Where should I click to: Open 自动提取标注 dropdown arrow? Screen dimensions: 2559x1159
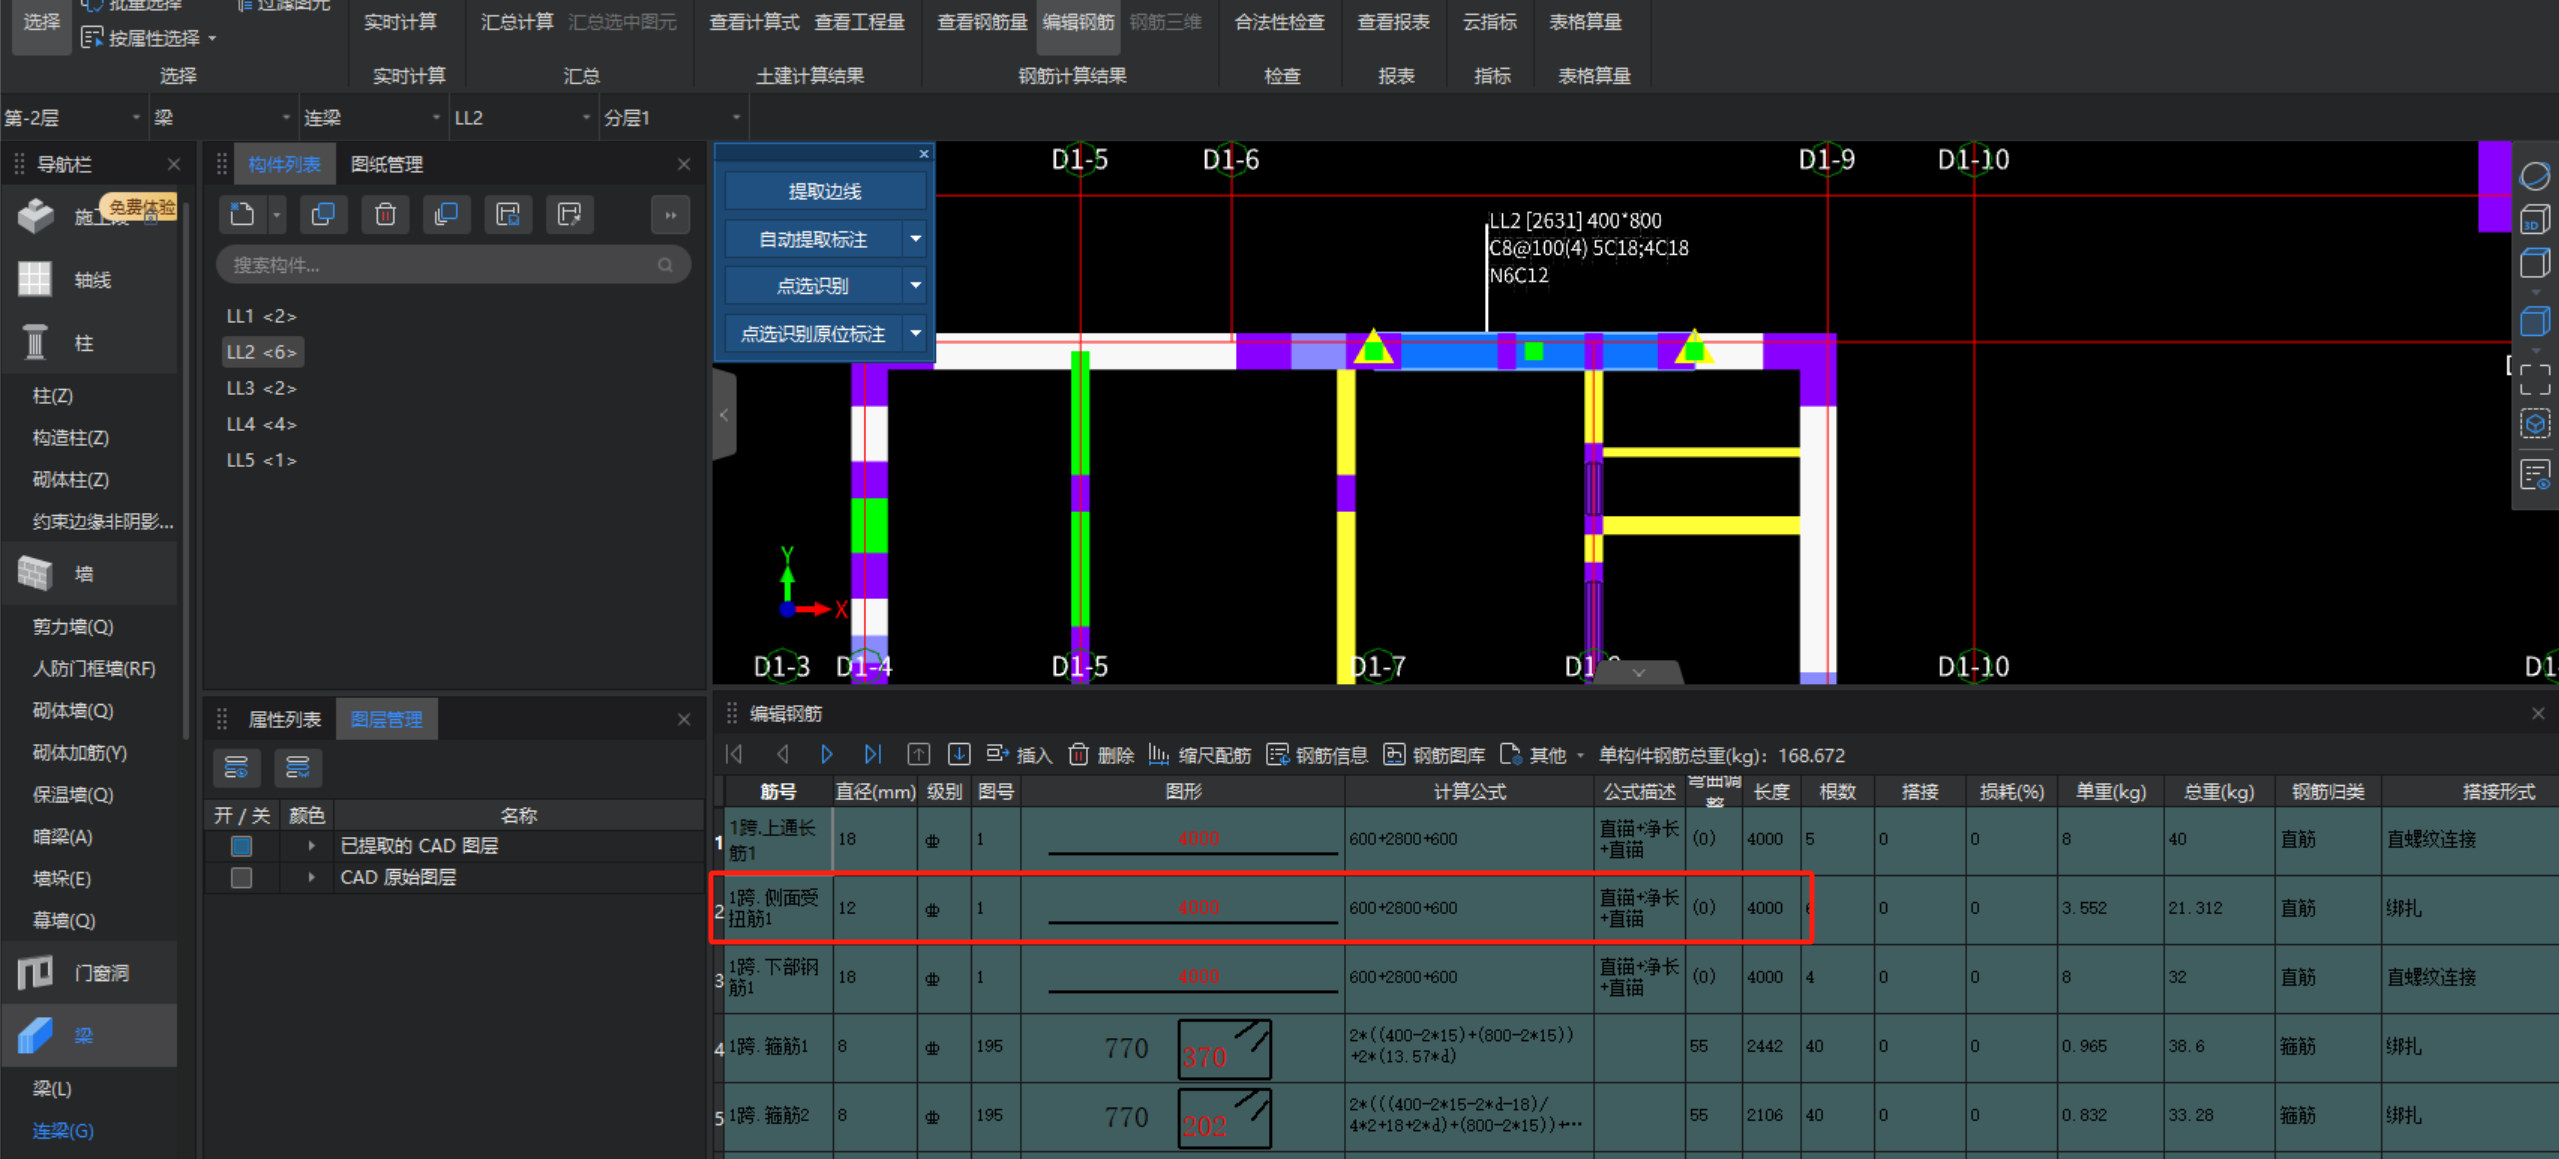pyautogui.click(x=916, y=239)
